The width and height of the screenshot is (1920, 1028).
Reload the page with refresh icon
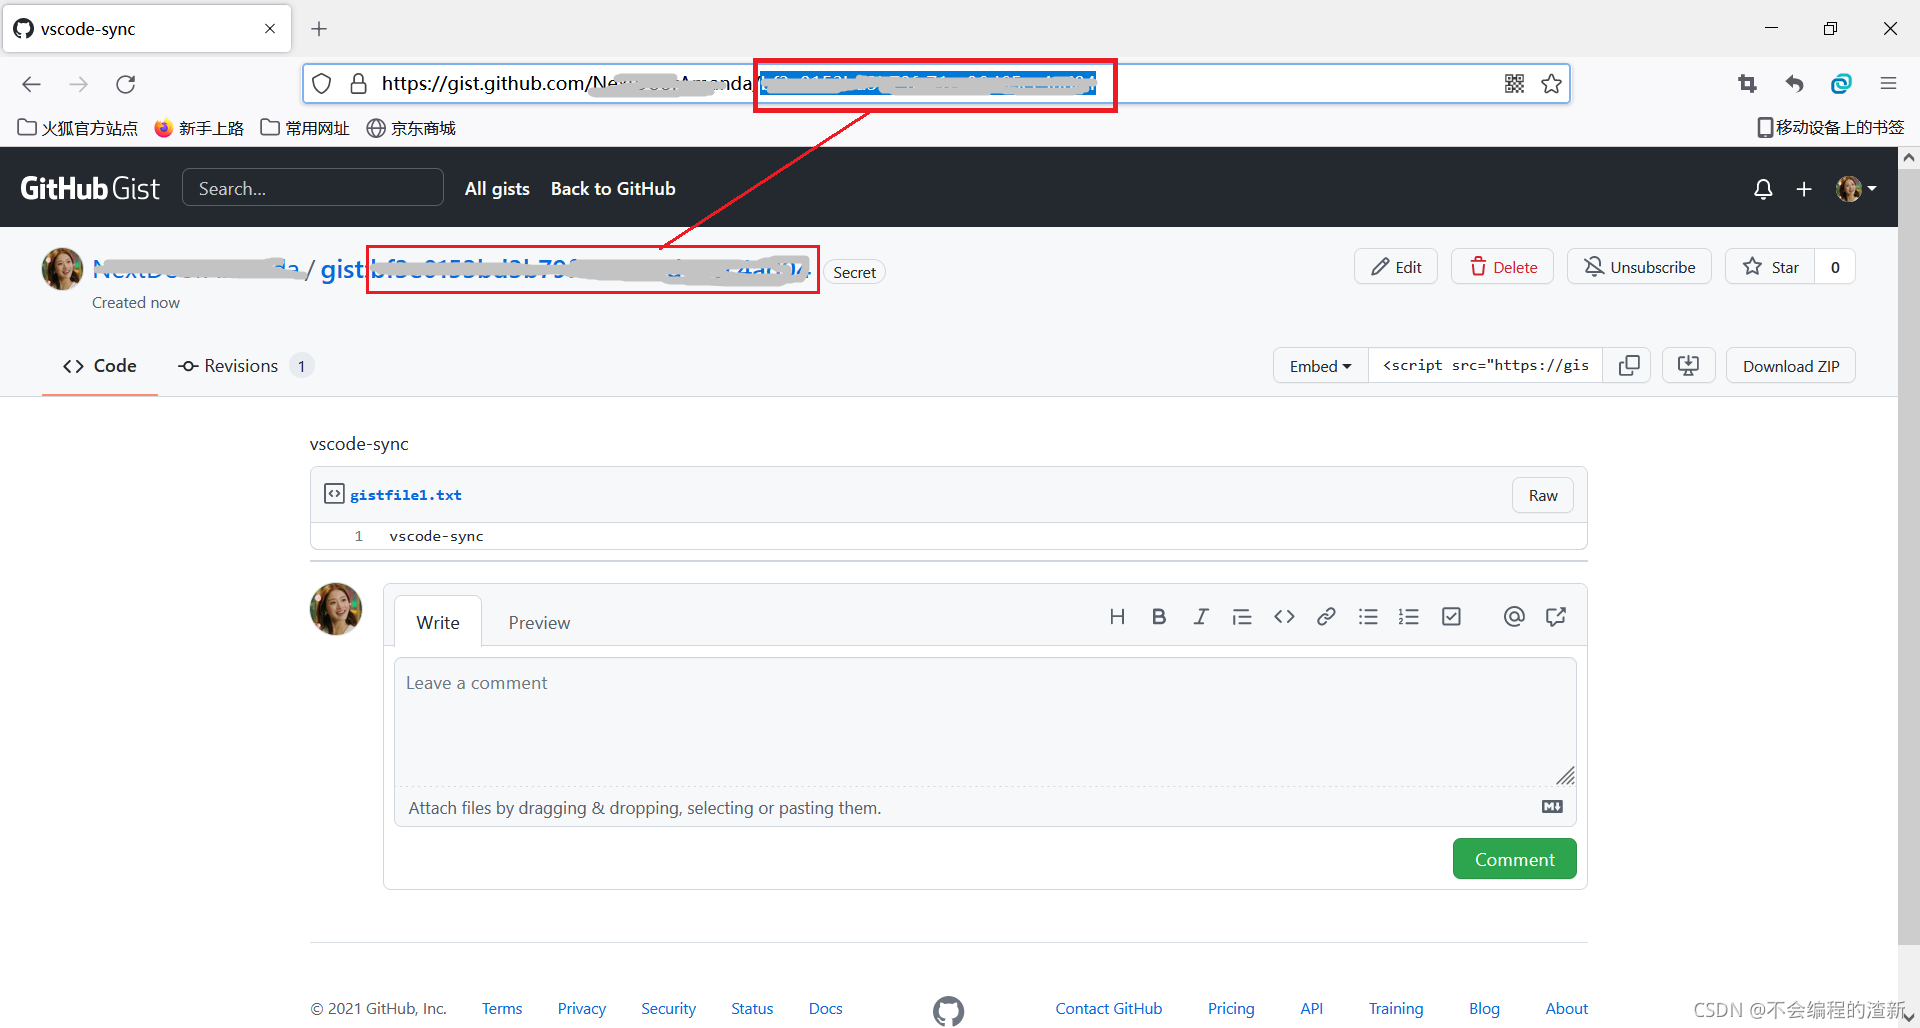[x=126, y=84]
